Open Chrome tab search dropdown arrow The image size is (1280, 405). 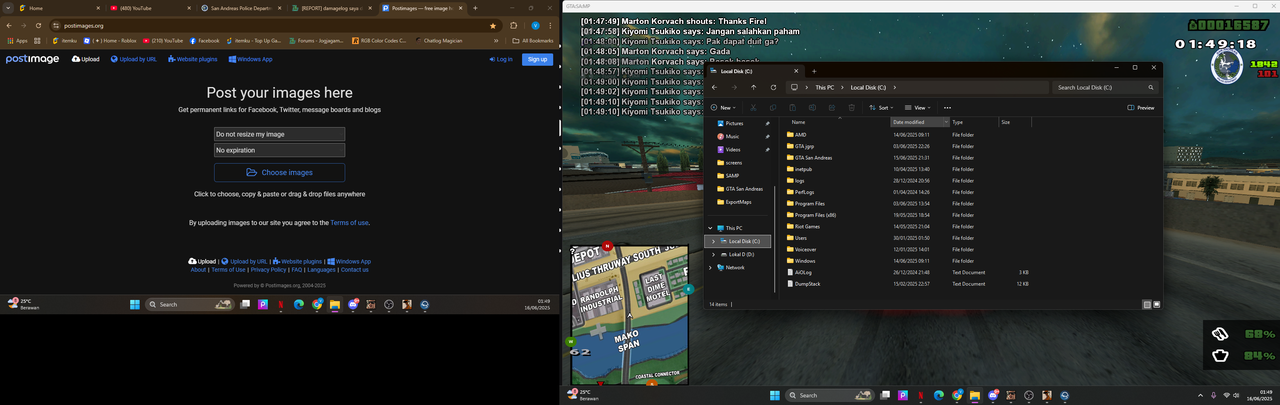[7, 8]
